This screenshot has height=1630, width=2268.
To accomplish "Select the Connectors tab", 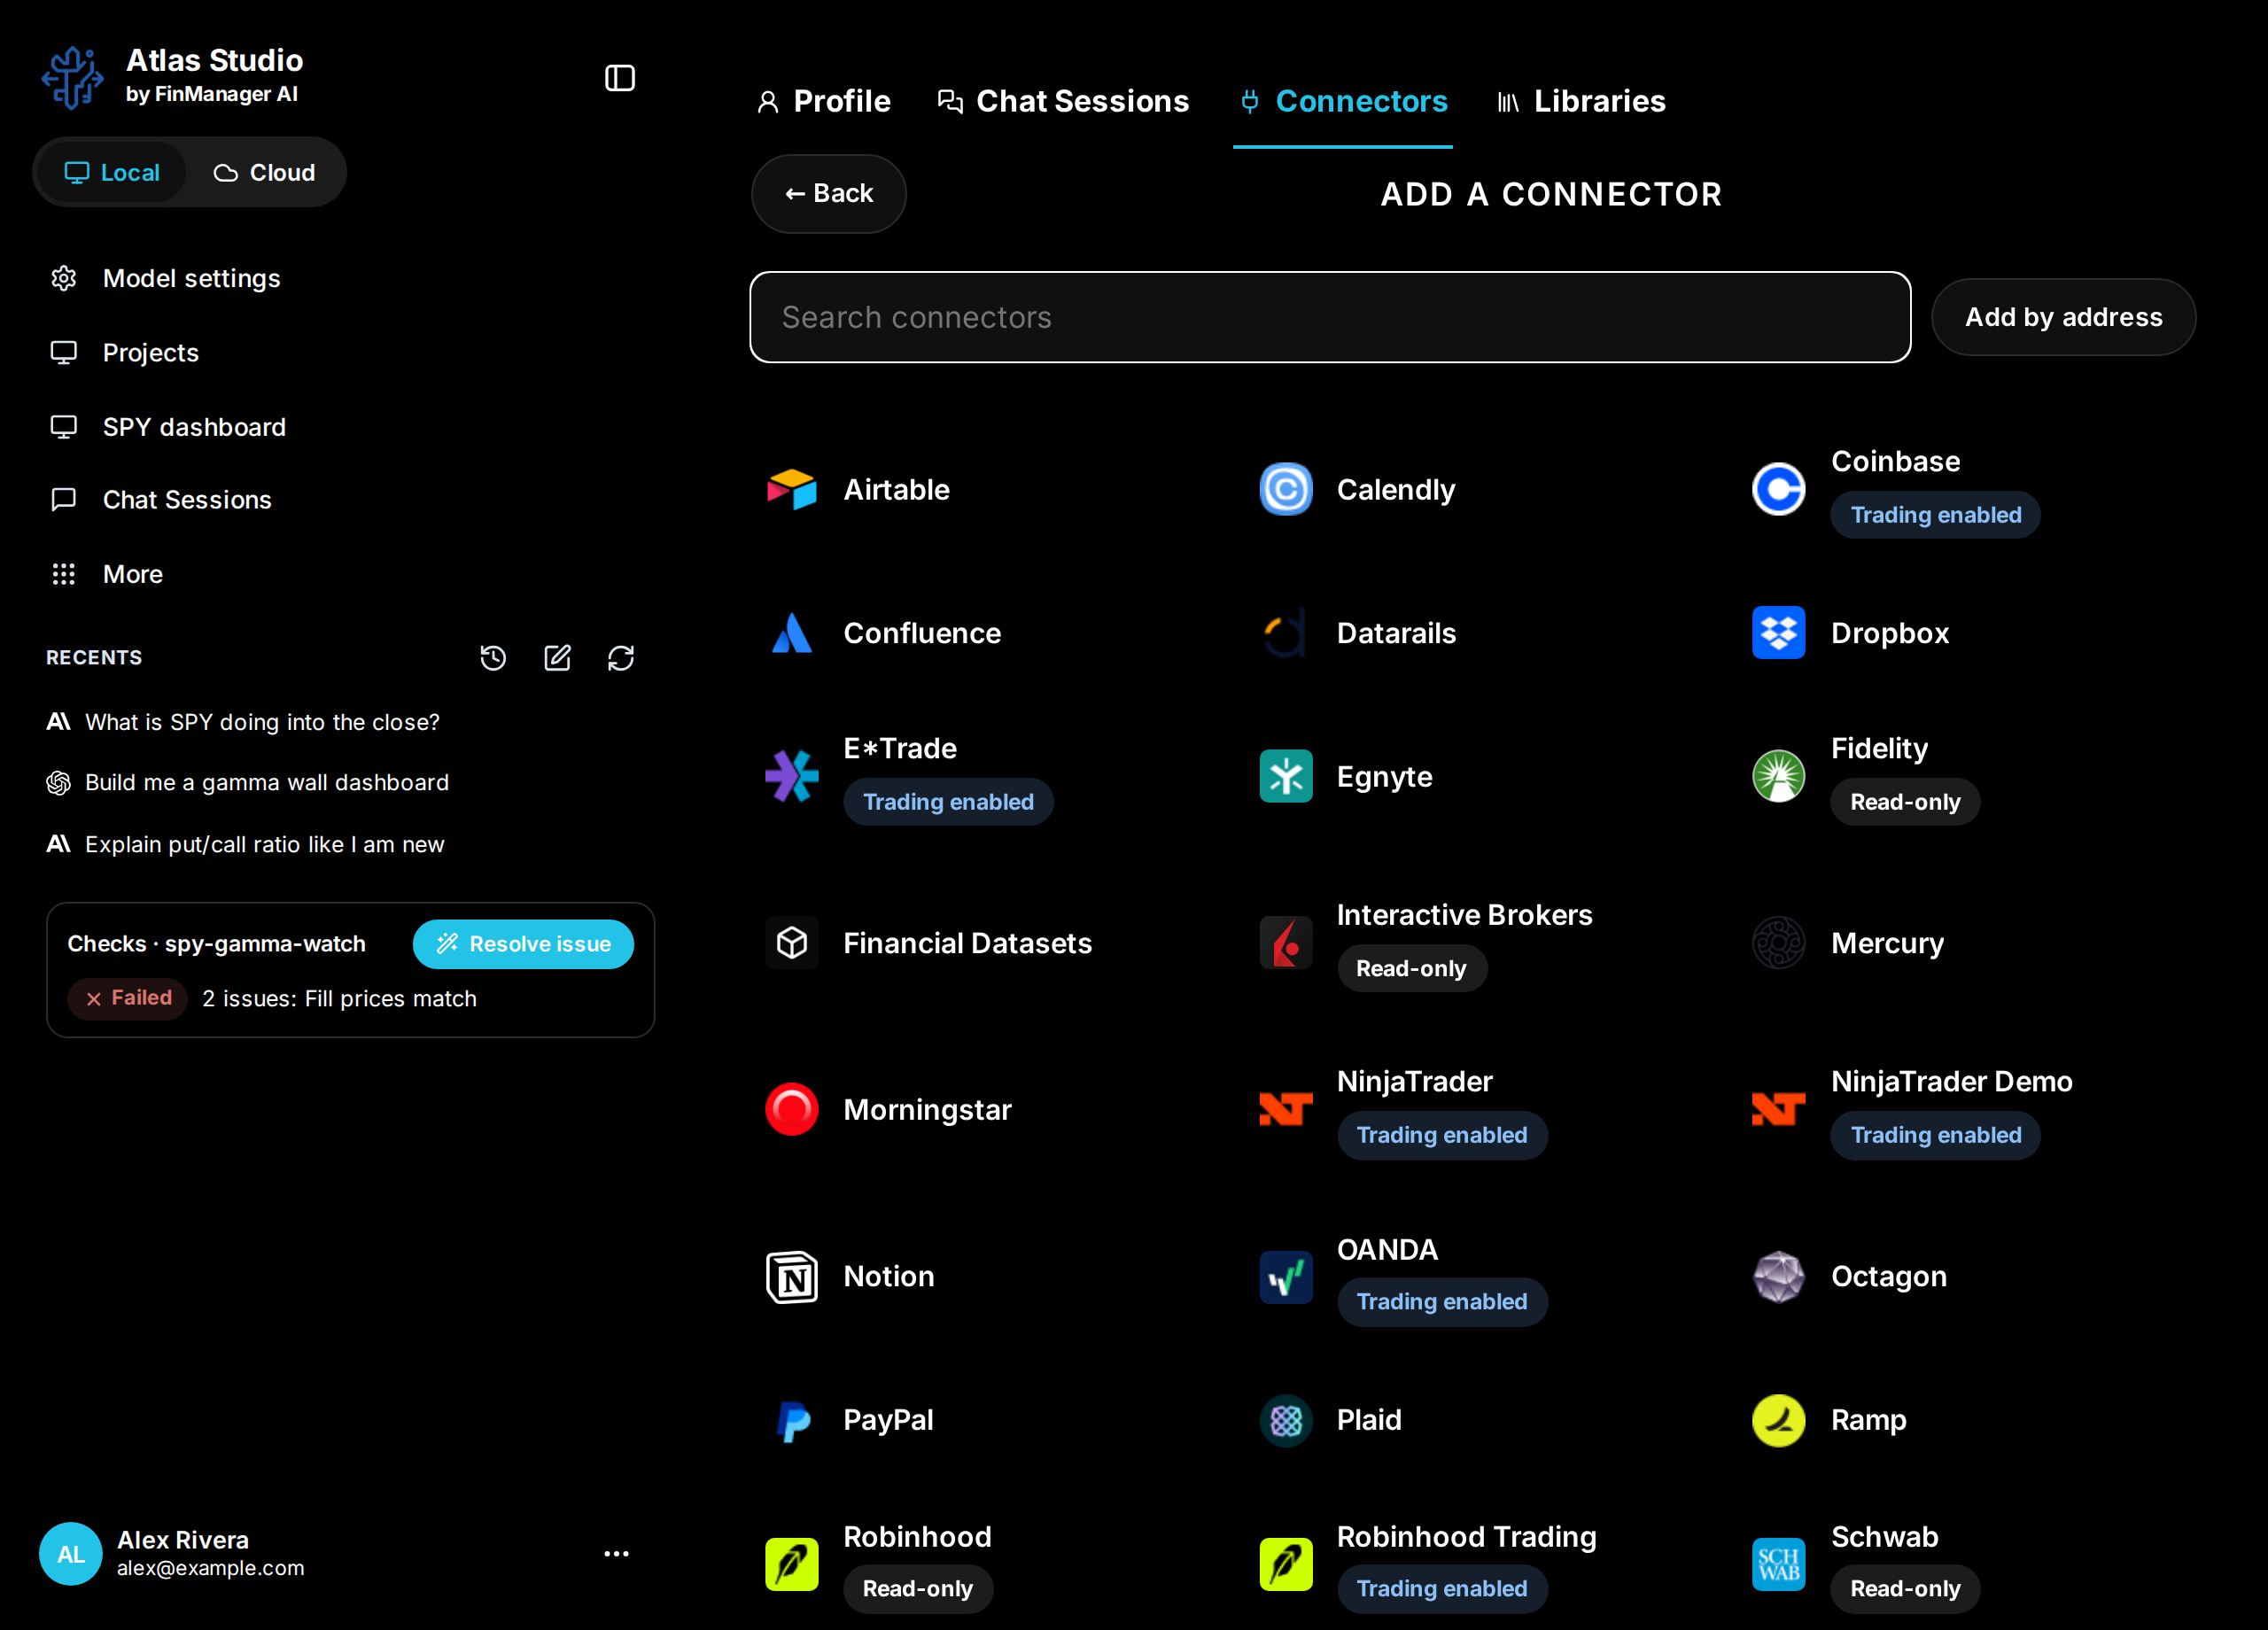I will point(1343,101).
